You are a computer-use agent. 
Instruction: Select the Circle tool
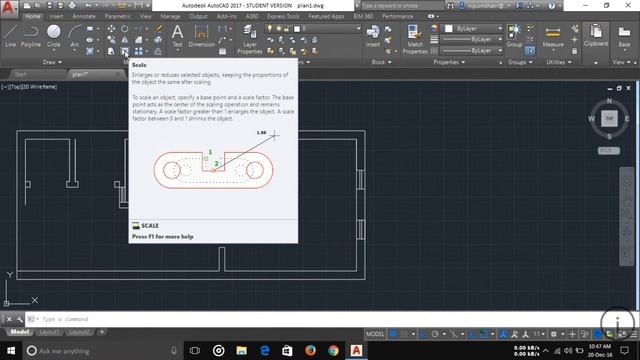click(x=53, y=36)
